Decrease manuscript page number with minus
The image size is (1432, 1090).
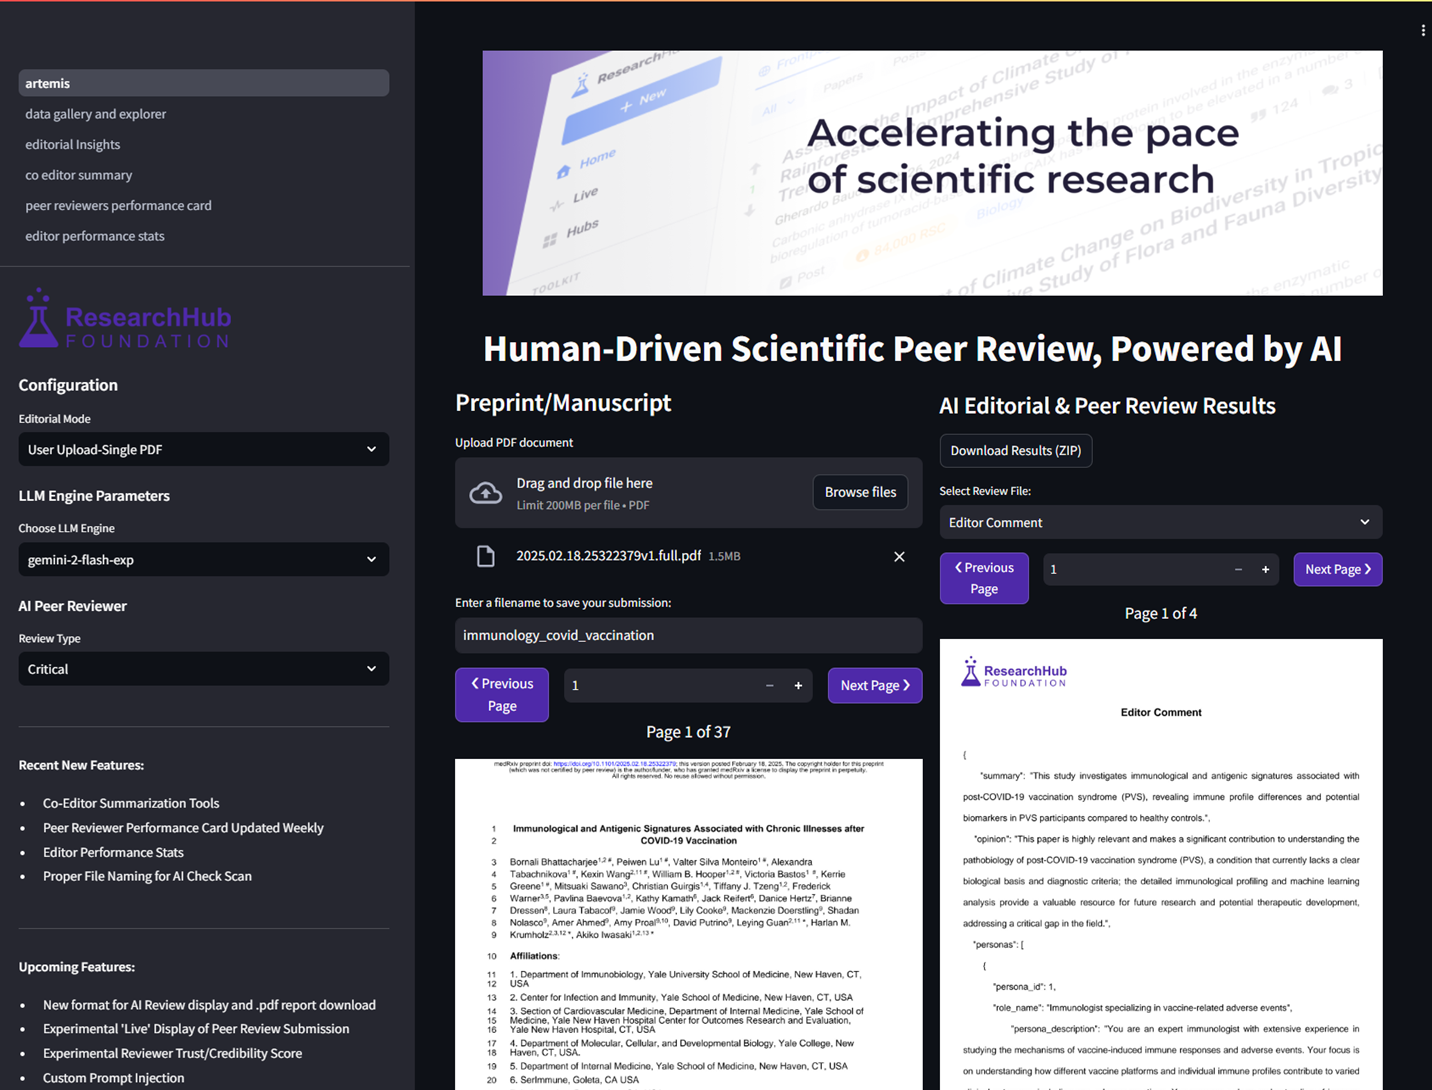[769, 686]
